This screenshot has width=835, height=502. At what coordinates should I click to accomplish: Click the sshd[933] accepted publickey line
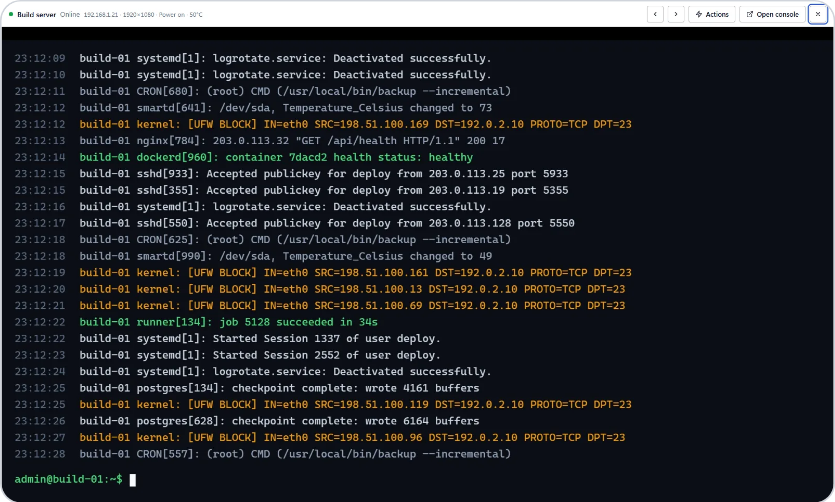click(x=291, y=174)
